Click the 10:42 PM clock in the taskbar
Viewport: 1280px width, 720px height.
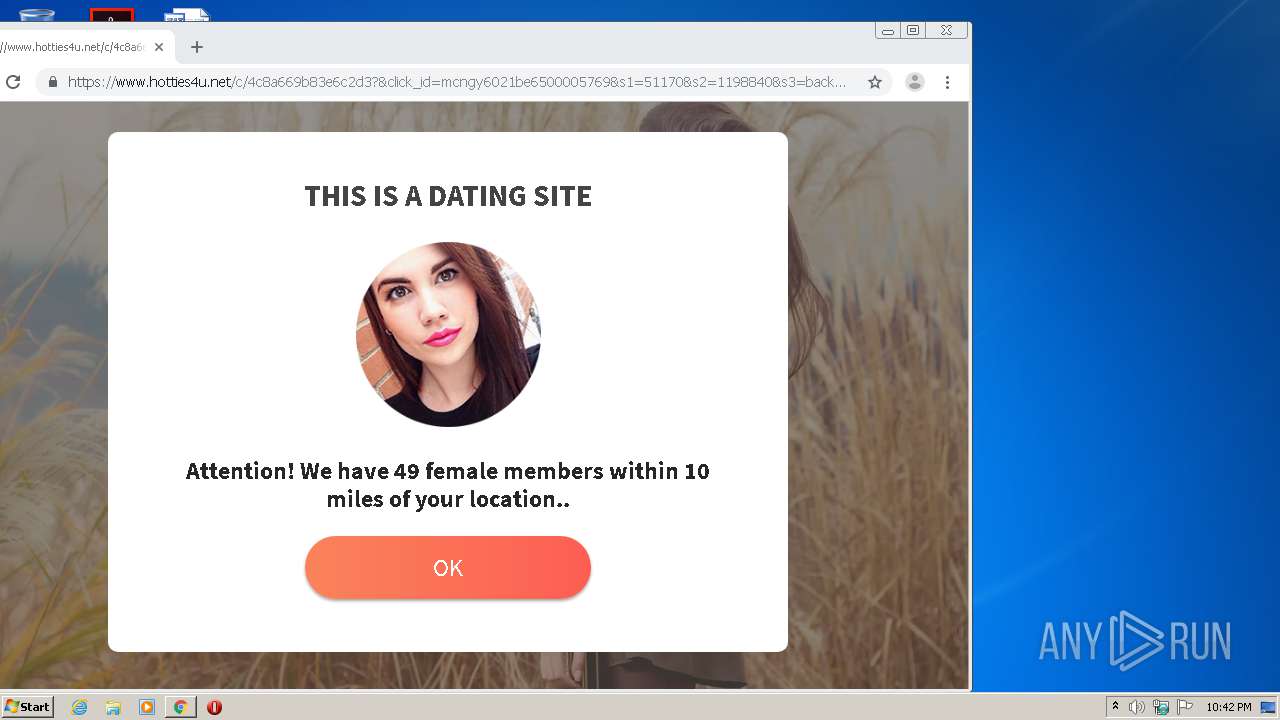point(1228,707)
